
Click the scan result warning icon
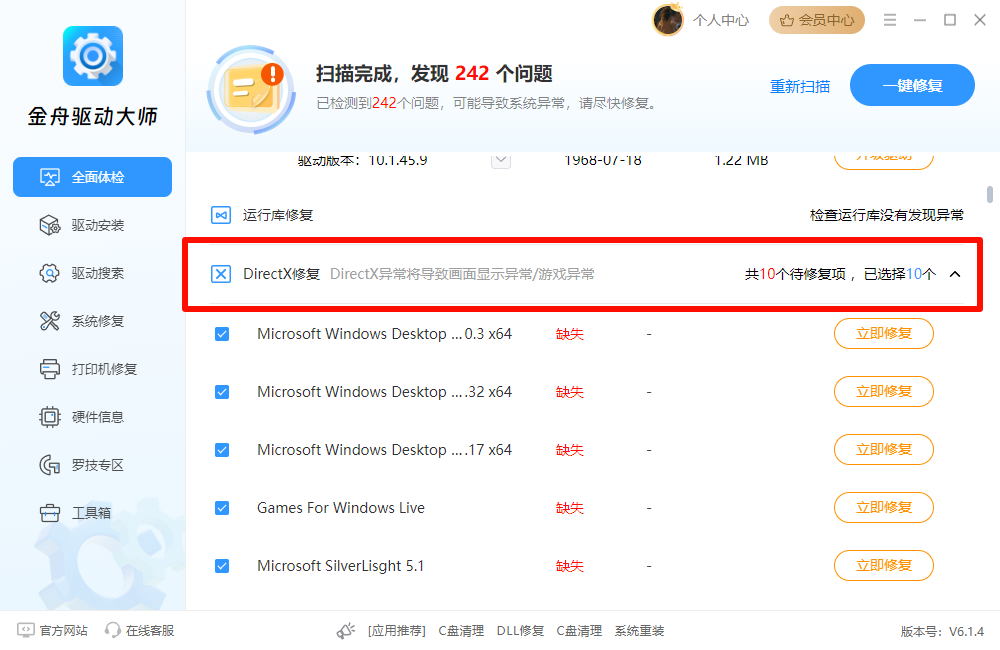click(x=251, y=89)
